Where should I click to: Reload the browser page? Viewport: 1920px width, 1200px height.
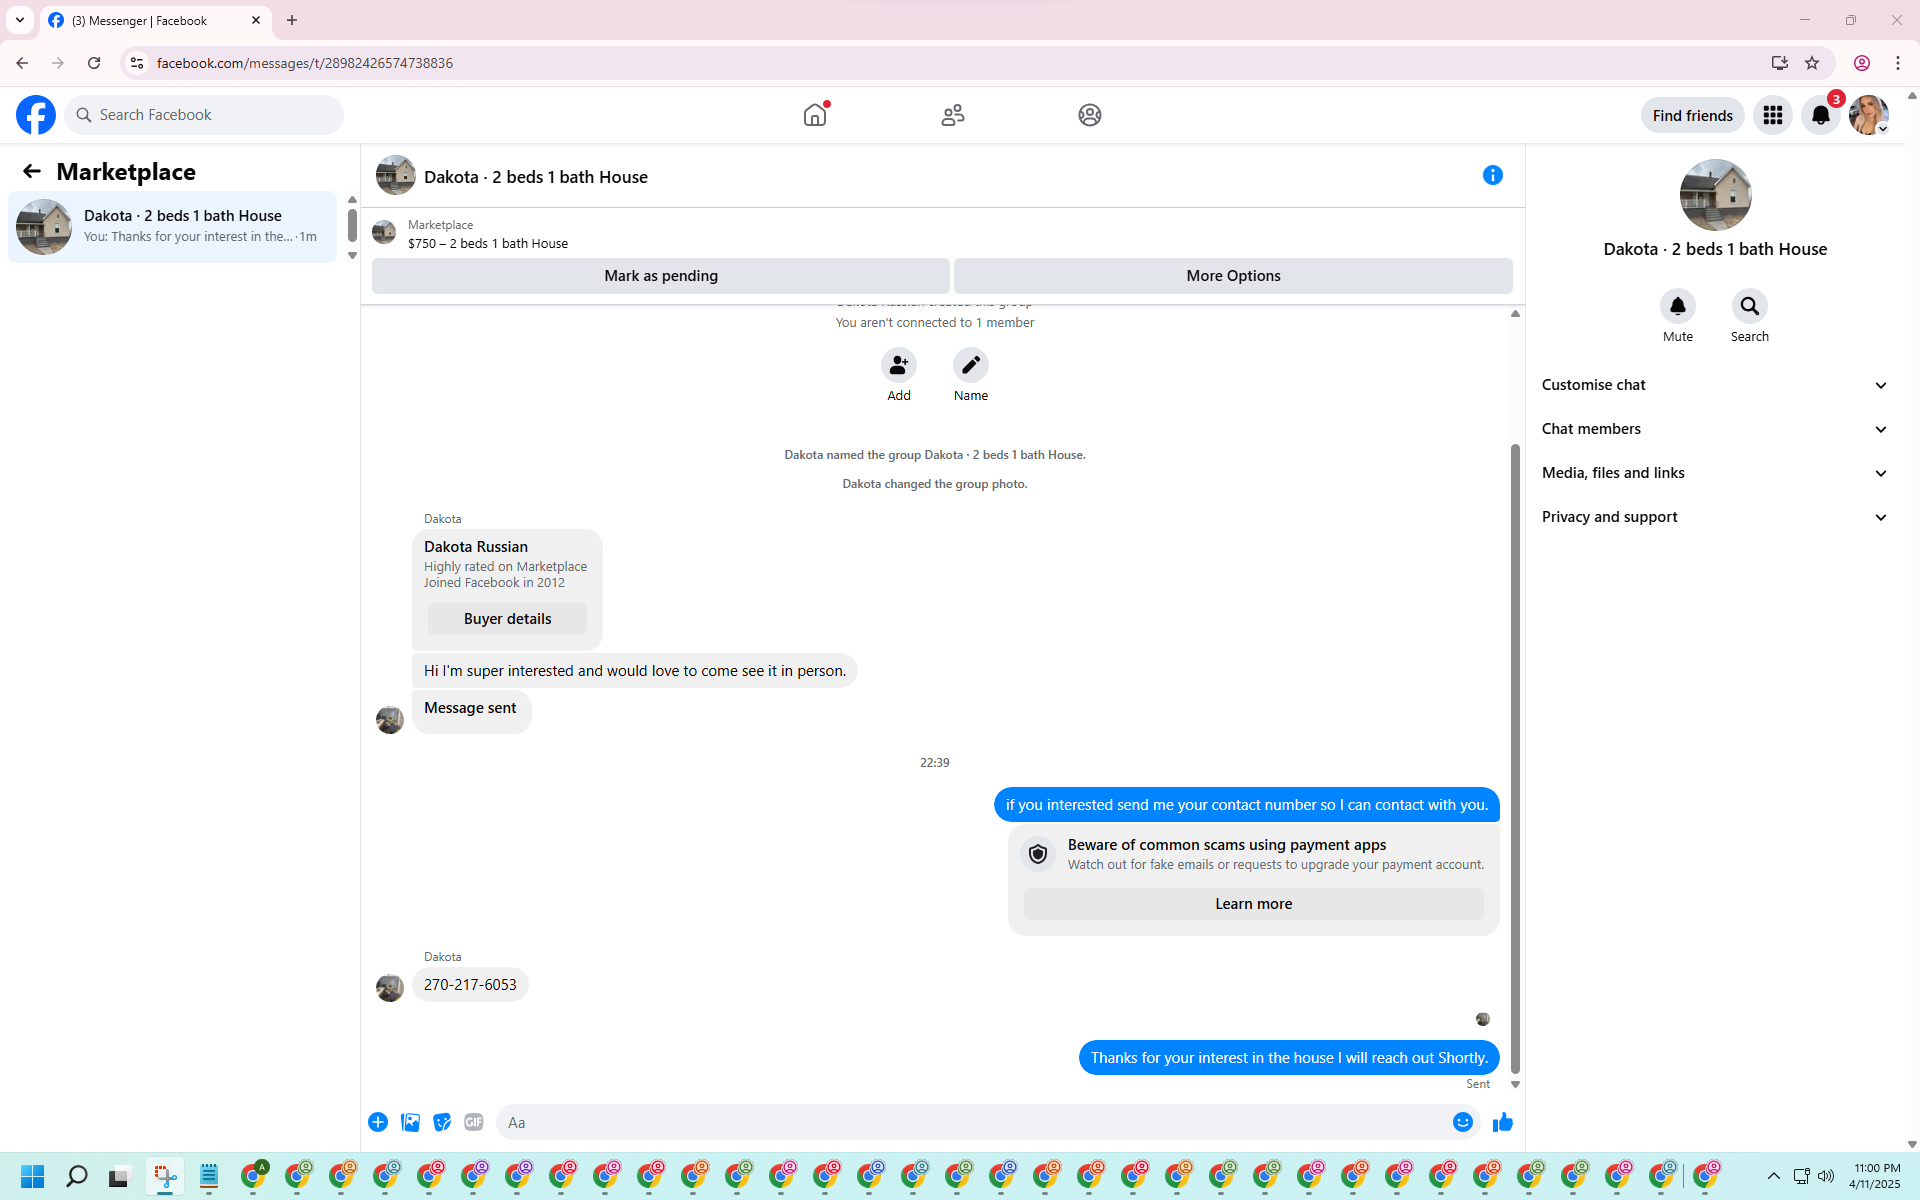coord(94,63)
